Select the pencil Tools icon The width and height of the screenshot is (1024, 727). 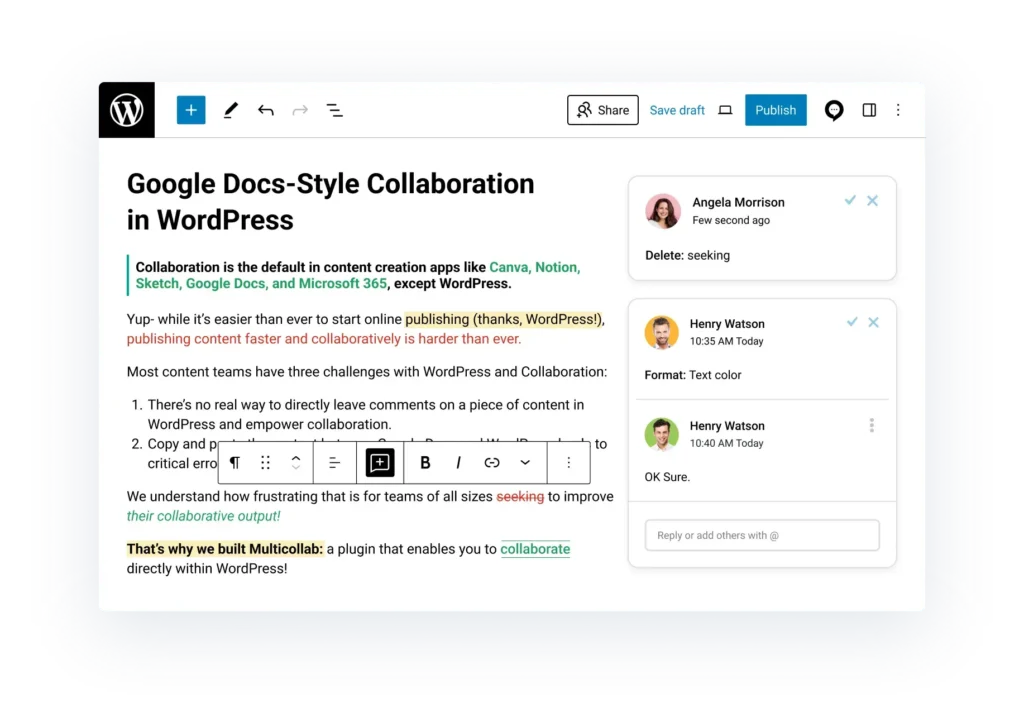click(x=231, y=110)
